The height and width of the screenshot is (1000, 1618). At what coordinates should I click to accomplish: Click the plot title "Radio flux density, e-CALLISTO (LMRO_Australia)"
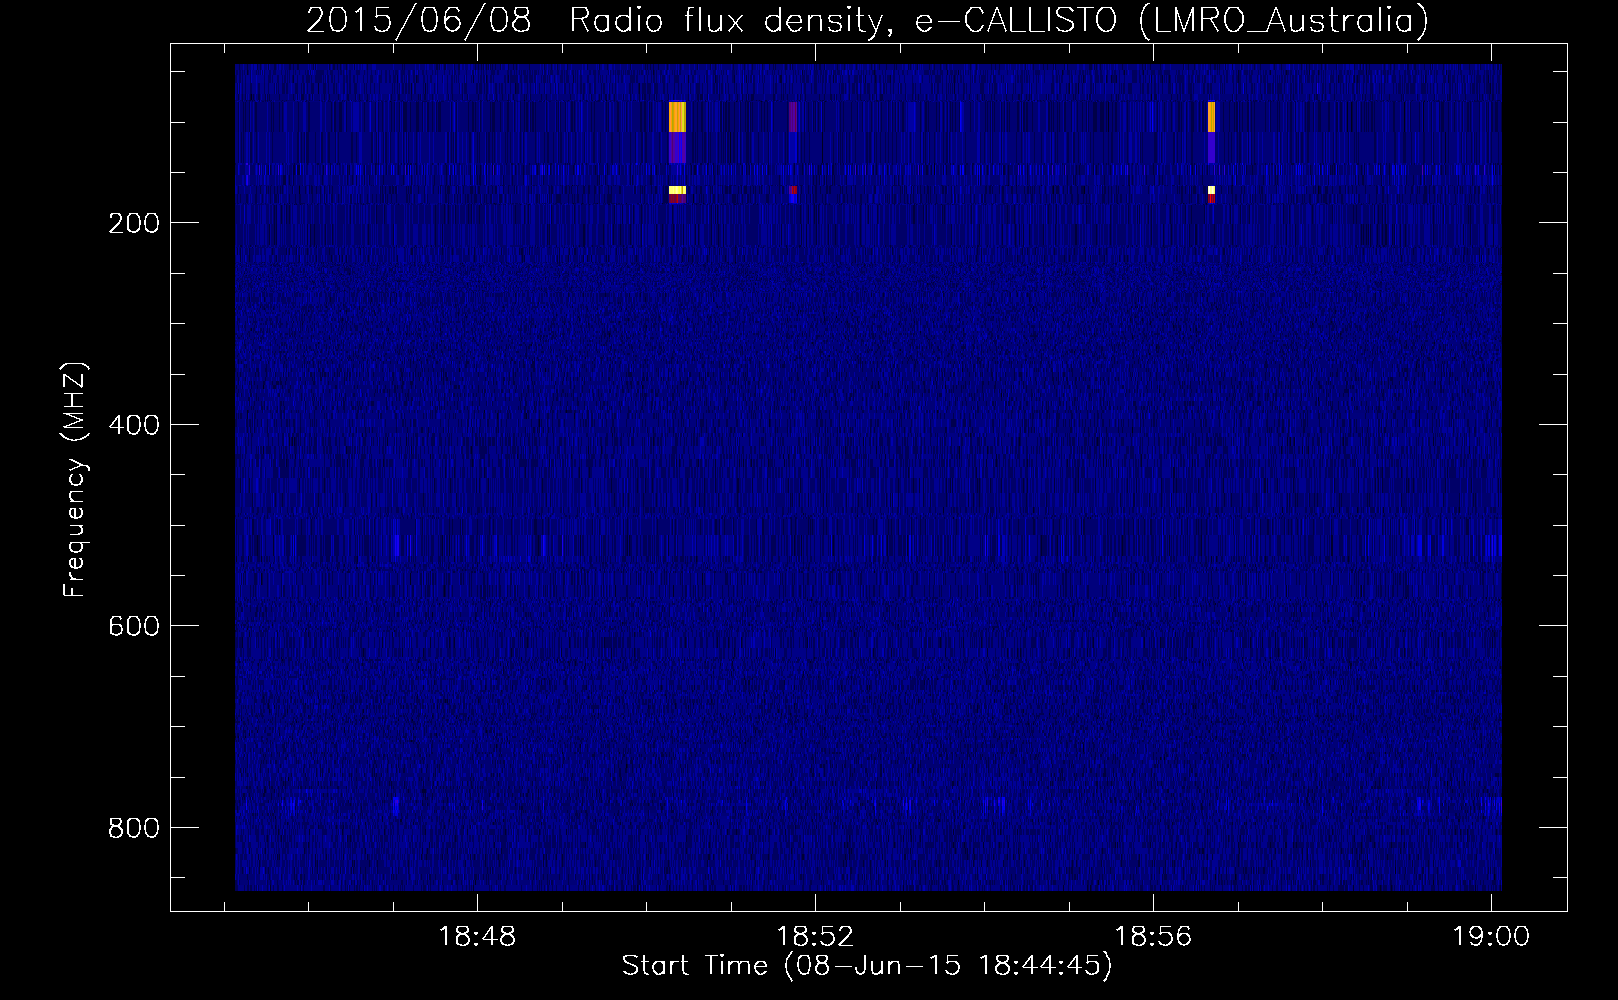click(999, 20)
